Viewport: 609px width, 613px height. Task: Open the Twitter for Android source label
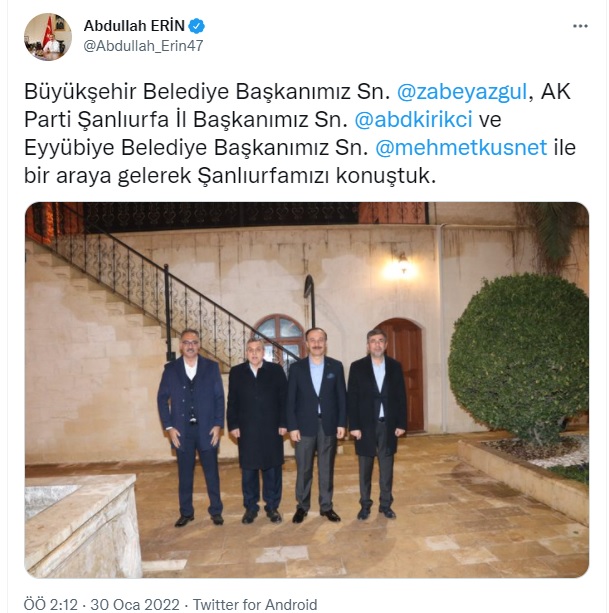pos(255,604)
